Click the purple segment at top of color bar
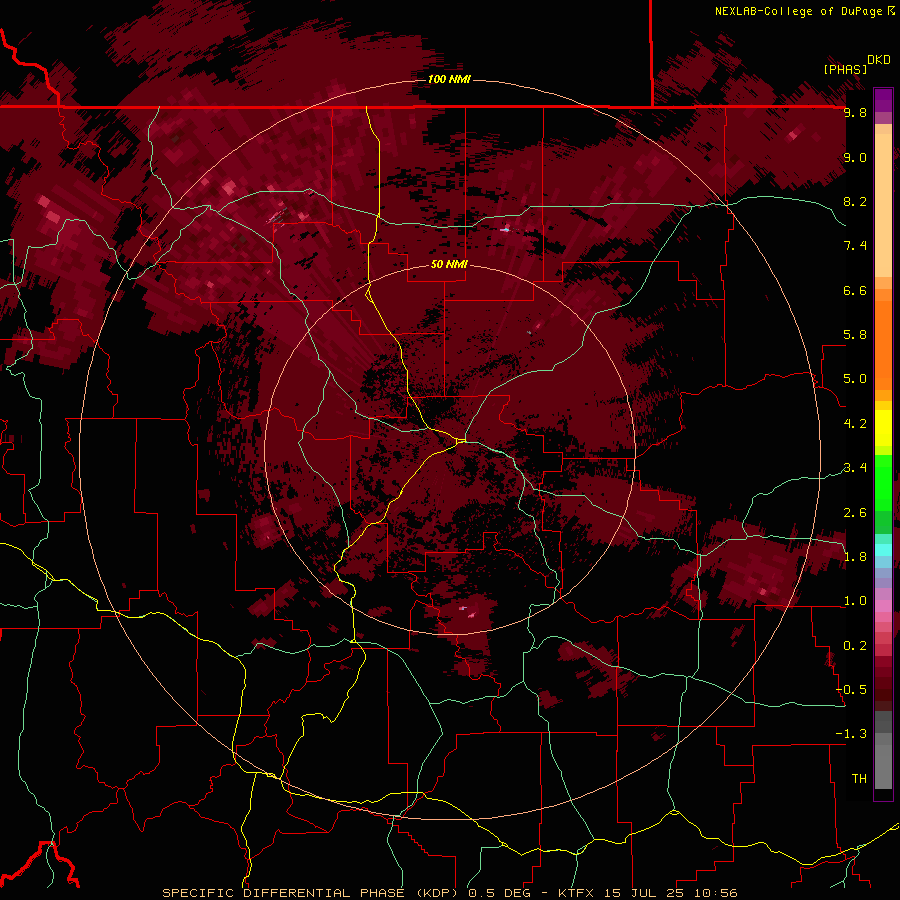This screenshot has width=900, height=900. click(883, 100)
